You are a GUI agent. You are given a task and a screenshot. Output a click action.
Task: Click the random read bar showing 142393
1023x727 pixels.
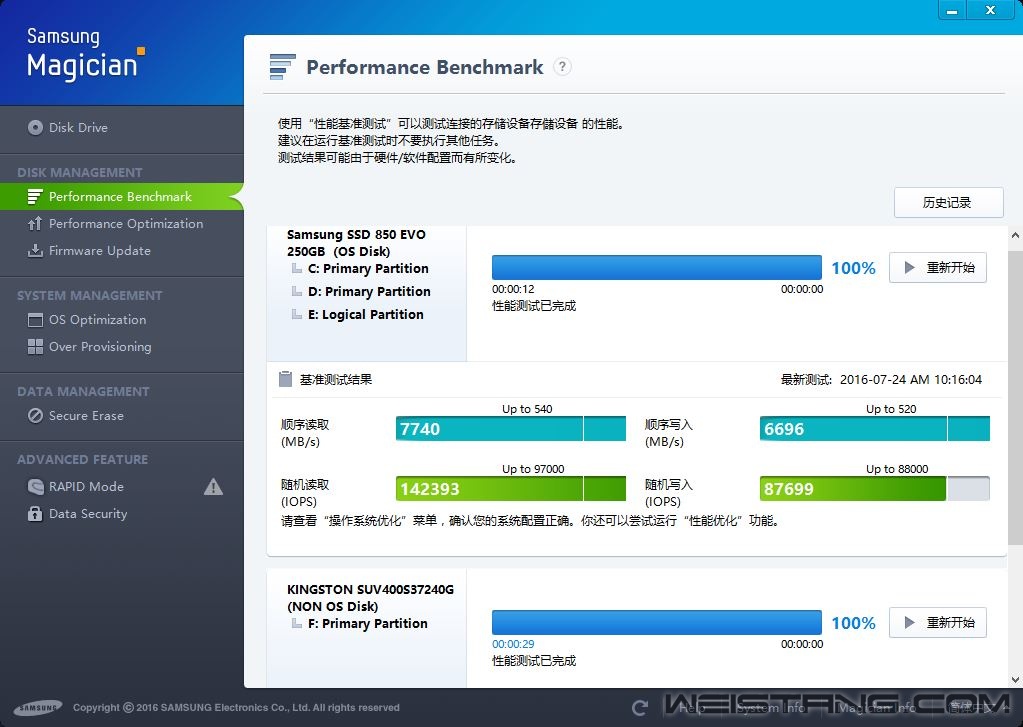pyautogui.click(x=511, y=489)
